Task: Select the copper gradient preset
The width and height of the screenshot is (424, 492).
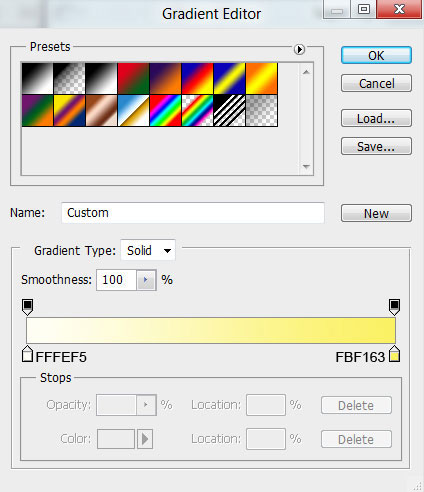Action: pos(101,110)
